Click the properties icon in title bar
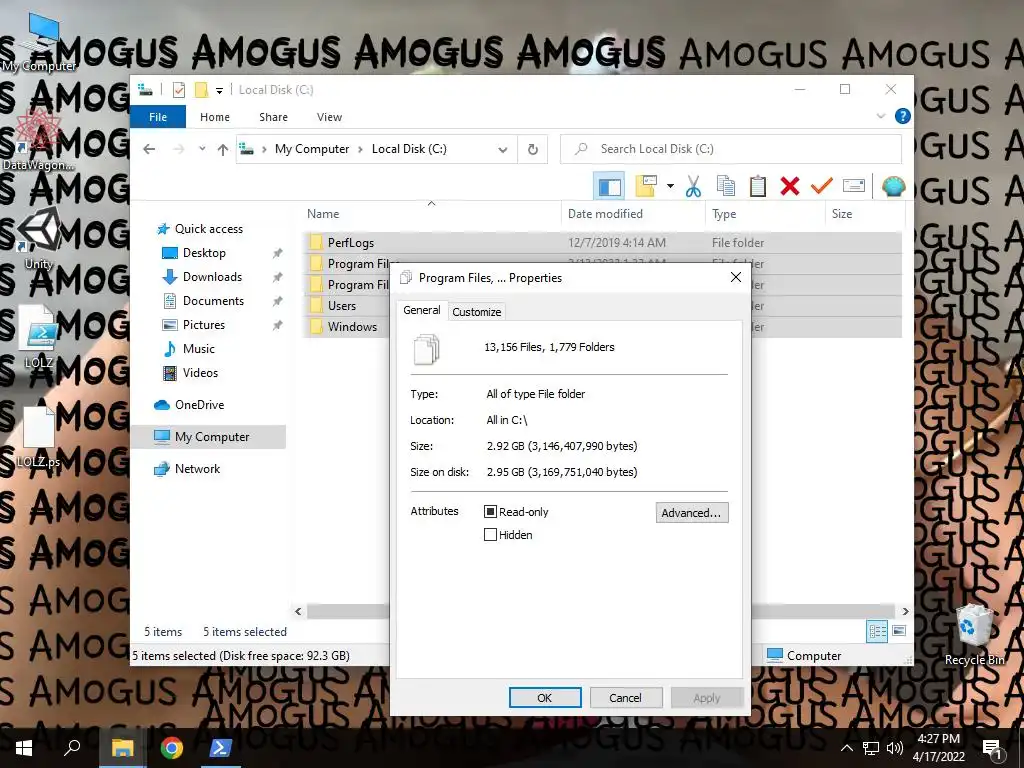Image resolution: width=1024 pixels, height=768 pixels. tap(179, 90)
